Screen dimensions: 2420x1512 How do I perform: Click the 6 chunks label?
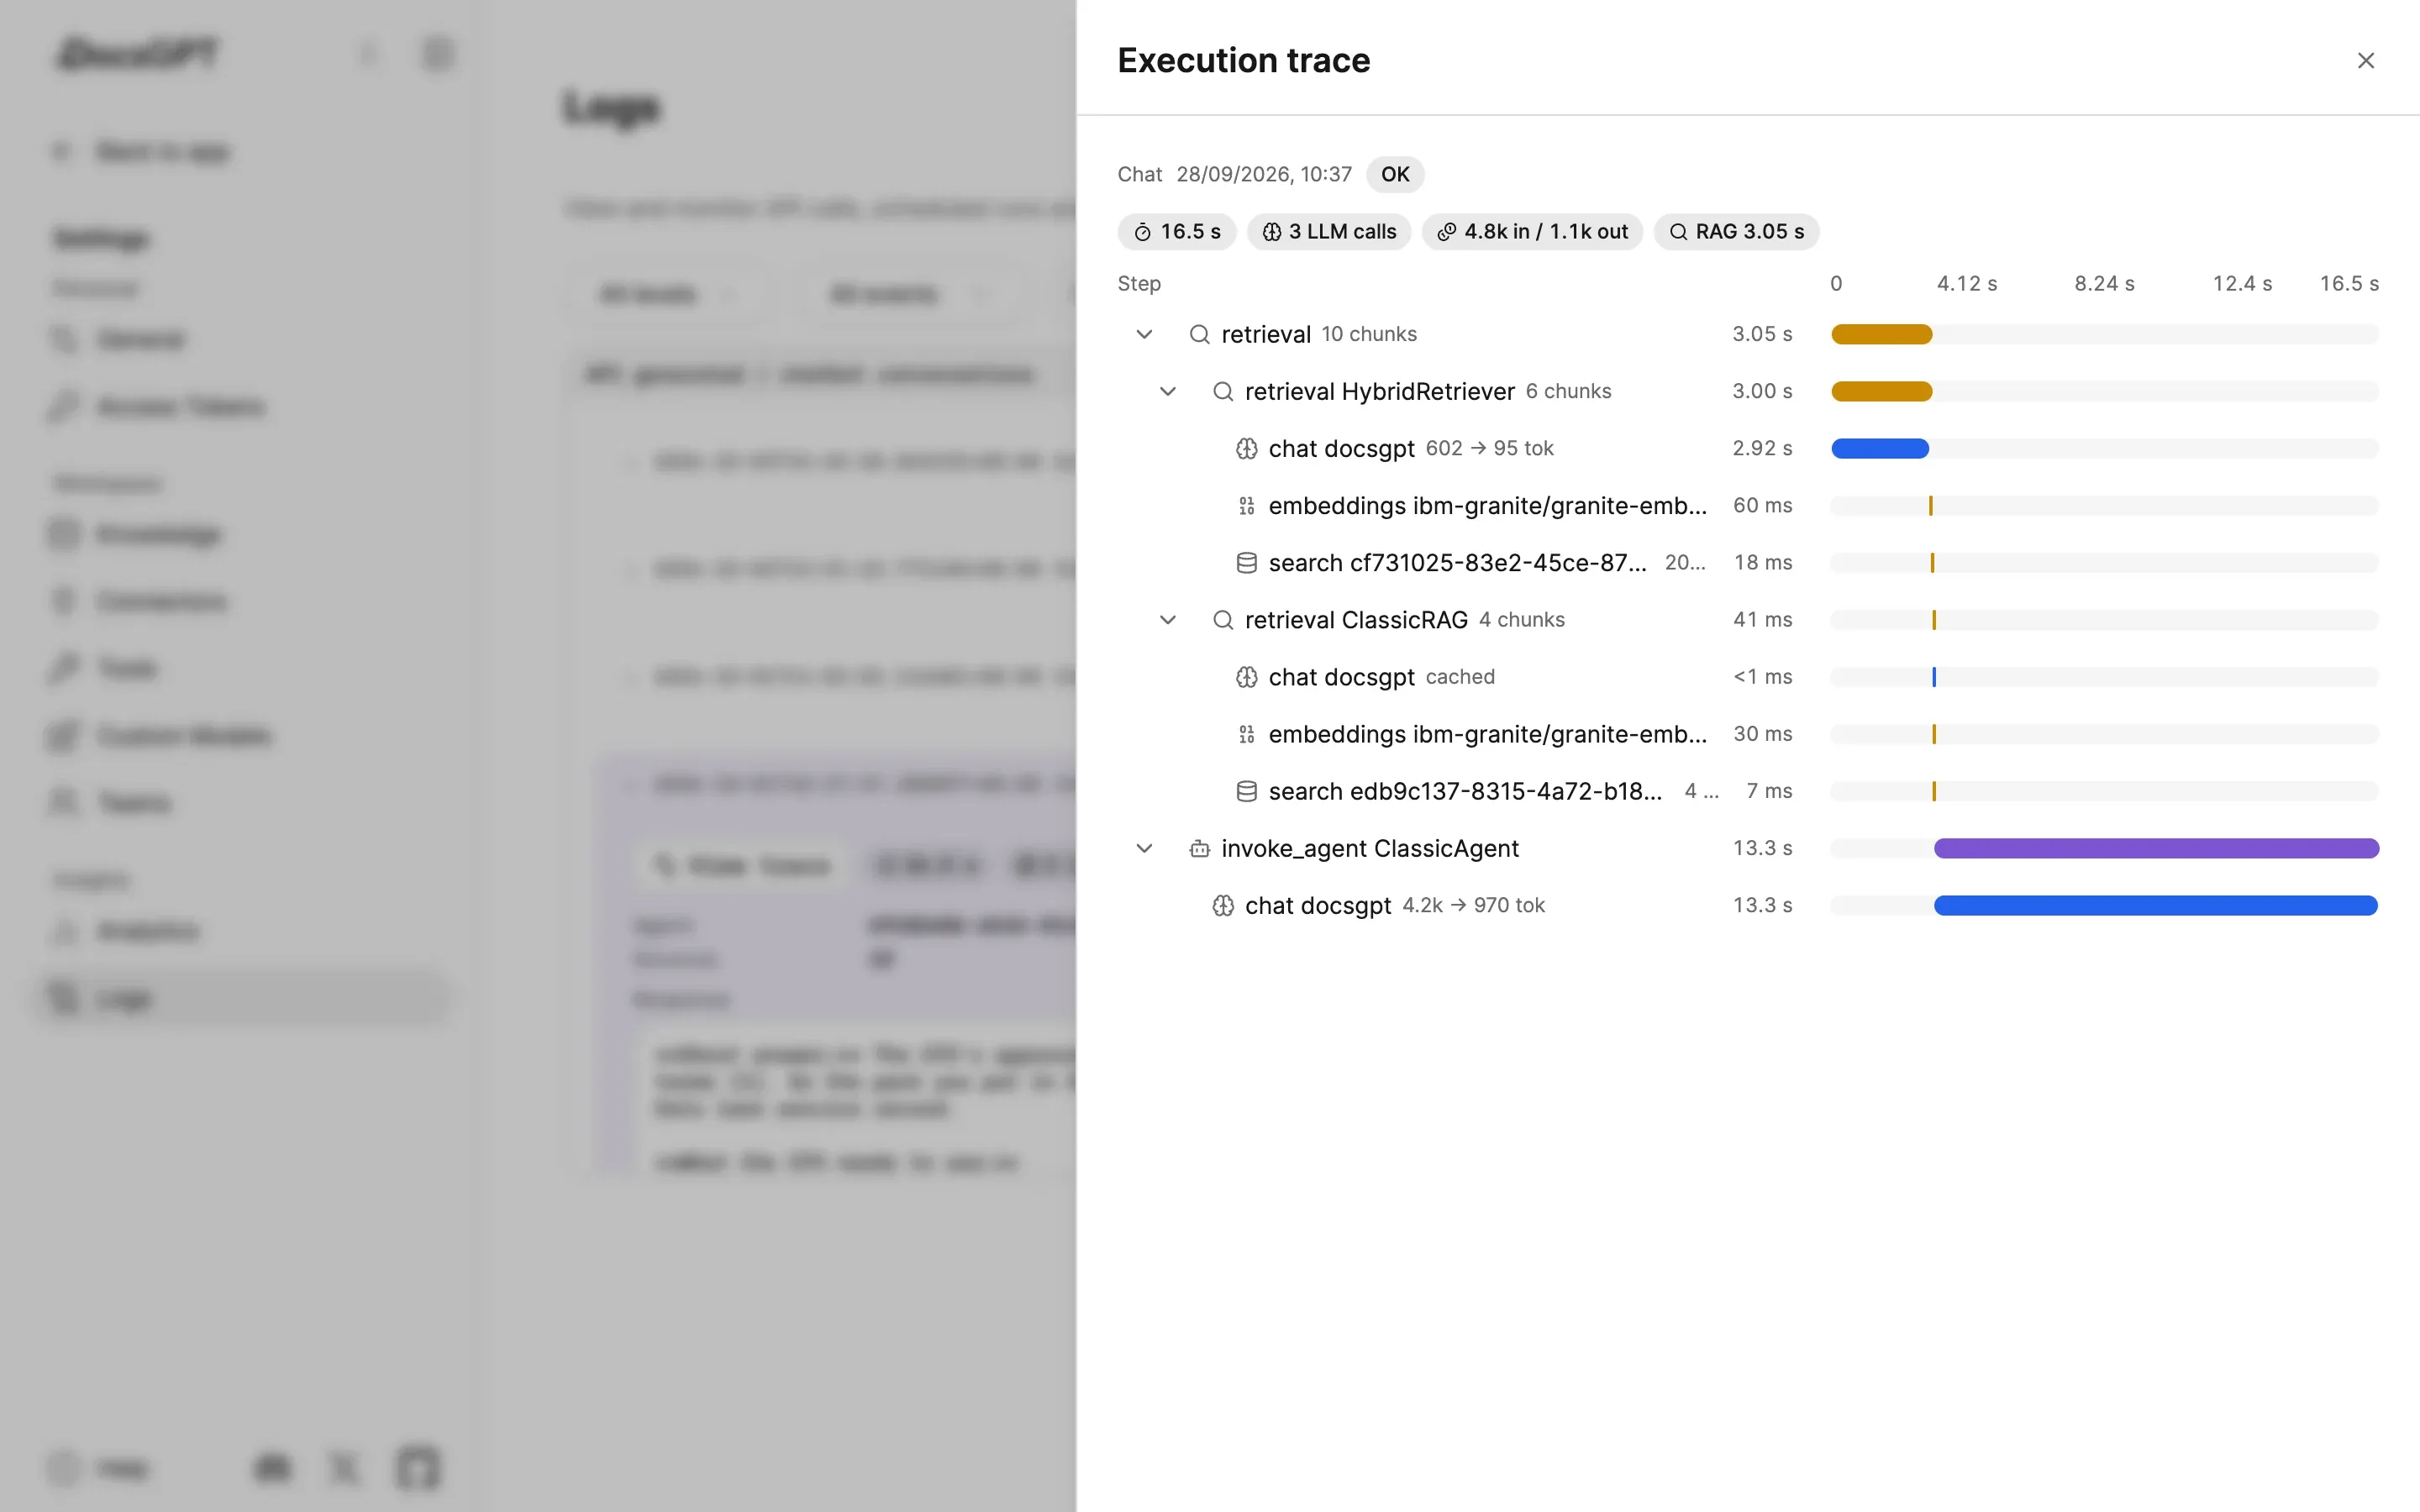click(1568, 391)
